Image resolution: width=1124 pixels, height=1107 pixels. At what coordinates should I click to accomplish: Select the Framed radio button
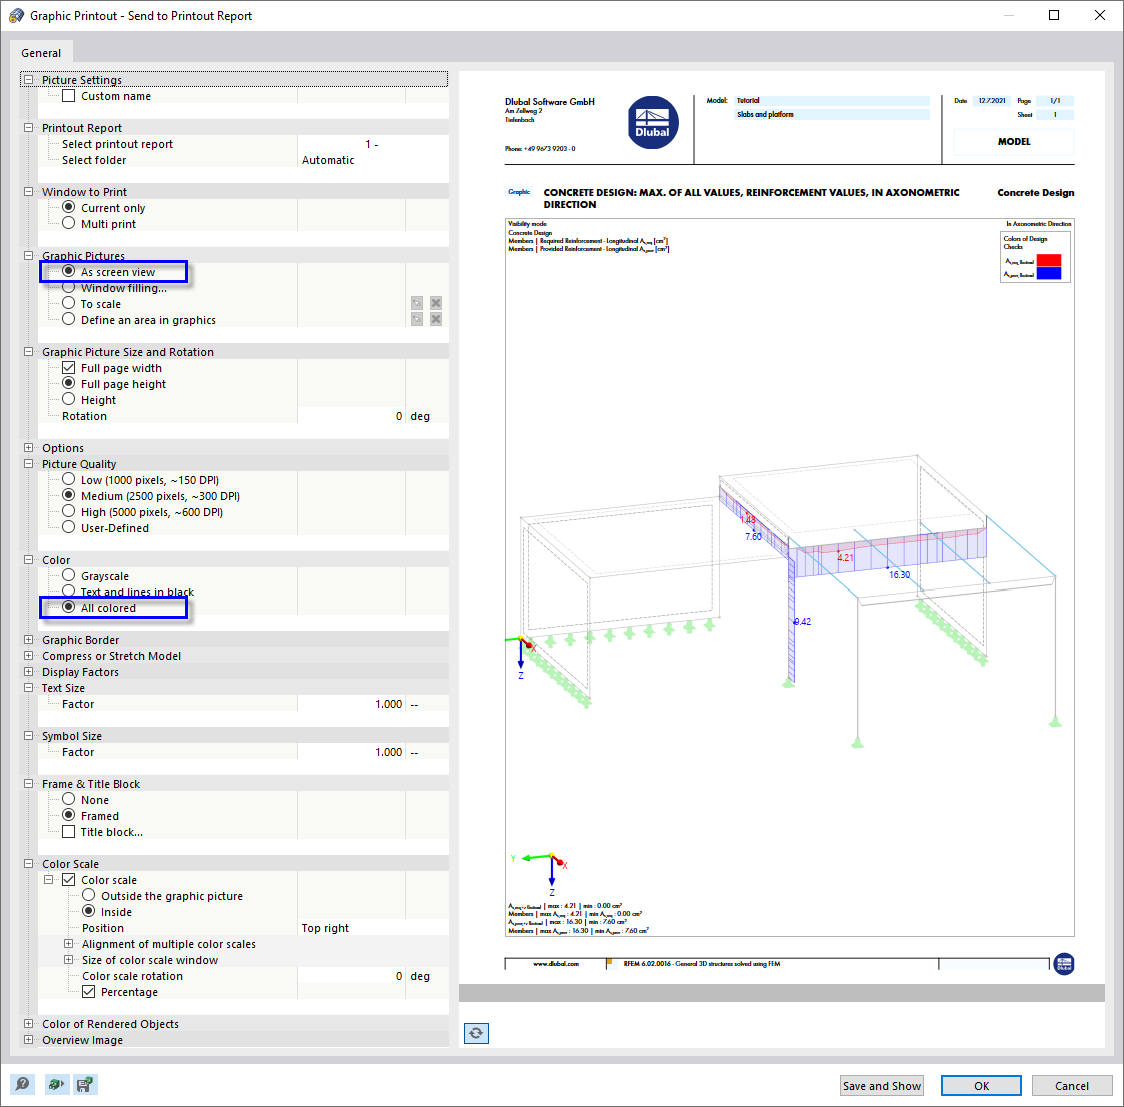[69, 815]
